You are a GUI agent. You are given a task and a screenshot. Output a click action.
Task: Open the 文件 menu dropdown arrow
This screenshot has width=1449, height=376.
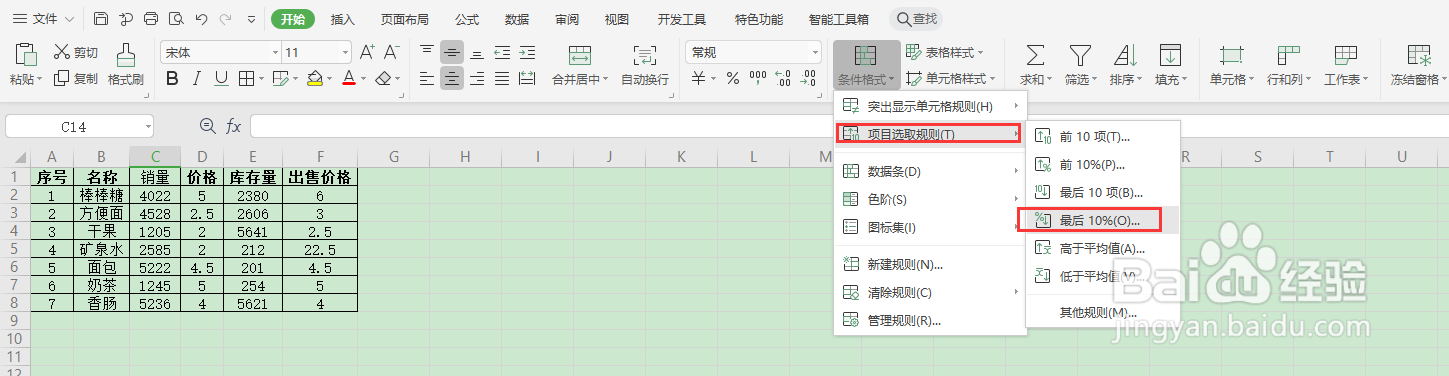tap(68, 19)
